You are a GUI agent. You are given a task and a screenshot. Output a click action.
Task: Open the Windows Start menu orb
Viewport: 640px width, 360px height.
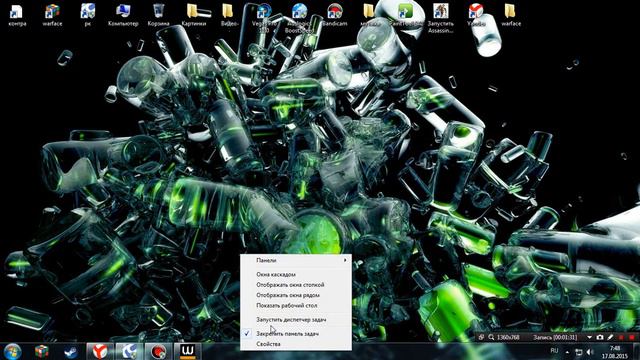(12, 351)
